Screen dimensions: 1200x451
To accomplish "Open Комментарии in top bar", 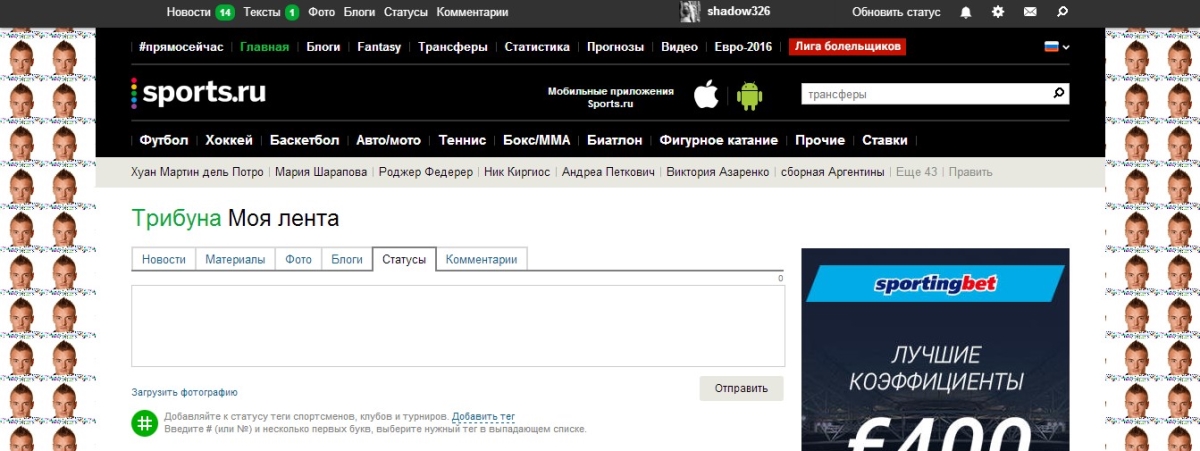I will pyautogui.click(x=472, y=13).
